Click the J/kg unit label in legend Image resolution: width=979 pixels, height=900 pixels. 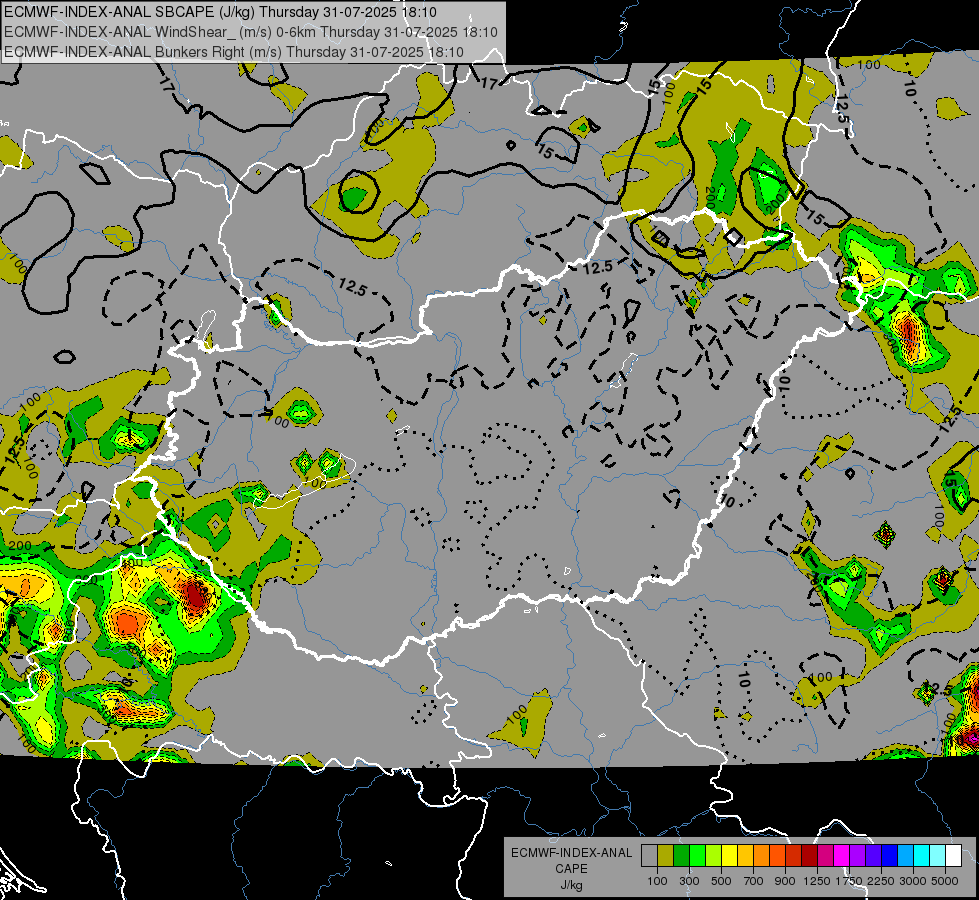[571, 885]
